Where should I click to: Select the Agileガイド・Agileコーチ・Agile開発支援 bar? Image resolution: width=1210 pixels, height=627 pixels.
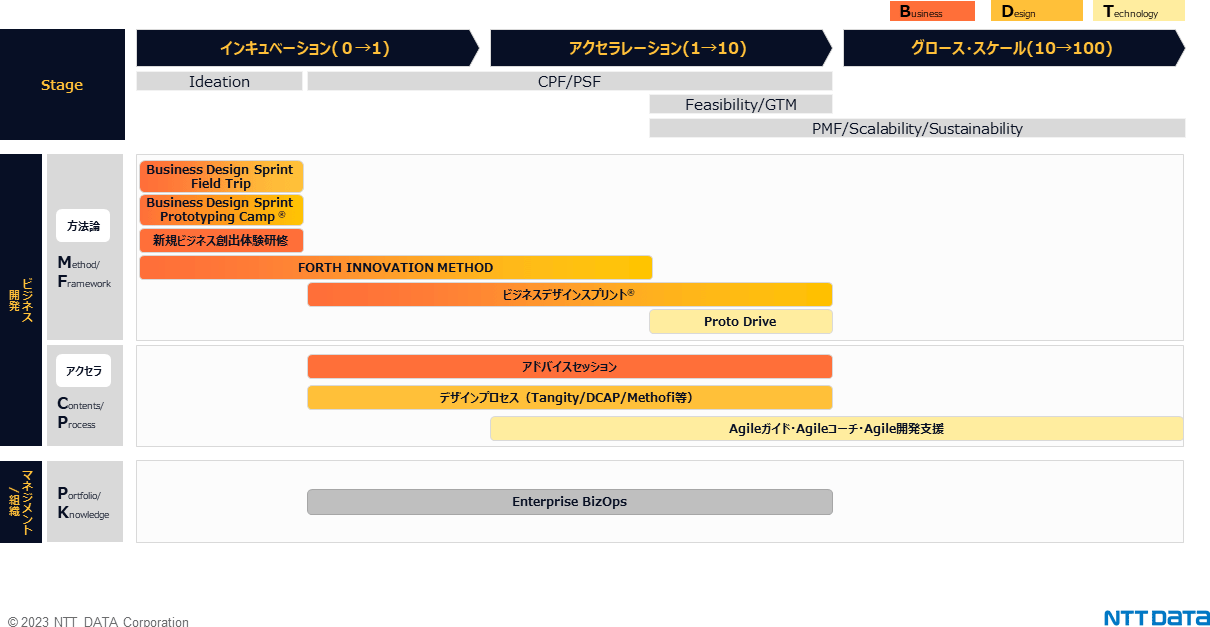(x=837, y=429)
